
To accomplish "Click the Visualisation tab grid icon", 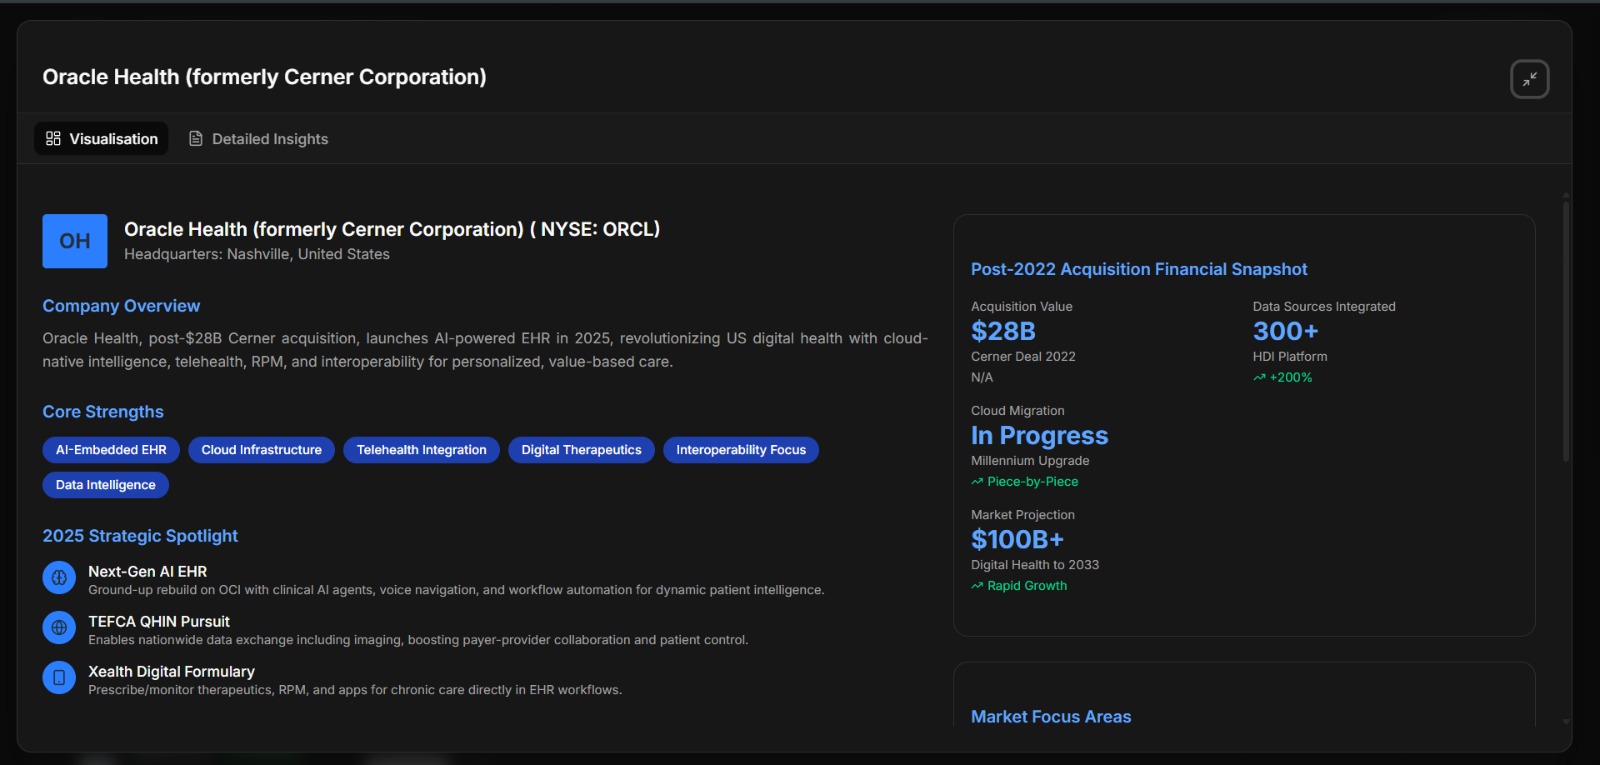I will (53, 139).
